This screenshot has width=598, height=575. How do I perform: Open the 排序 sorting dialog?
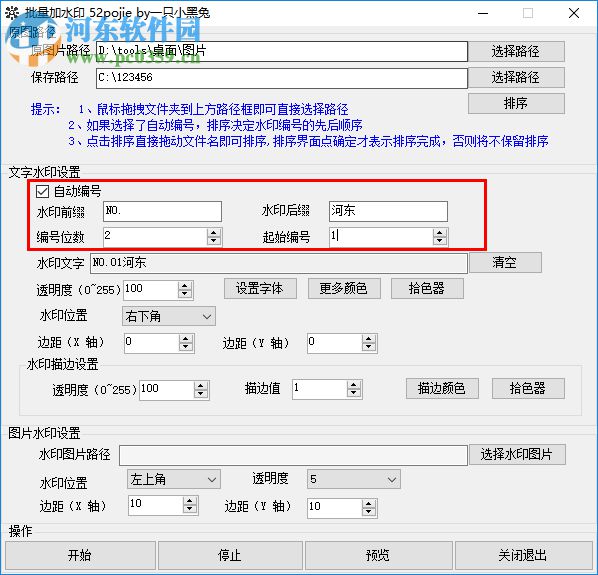click(x=516, y=103)
